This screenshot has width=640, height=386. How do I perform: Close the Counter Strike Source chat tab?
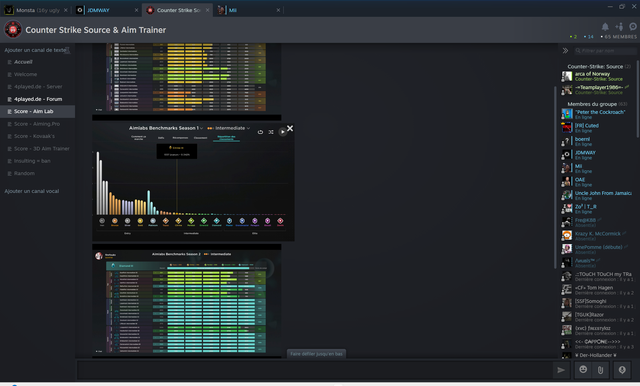(x=207, y=10)
